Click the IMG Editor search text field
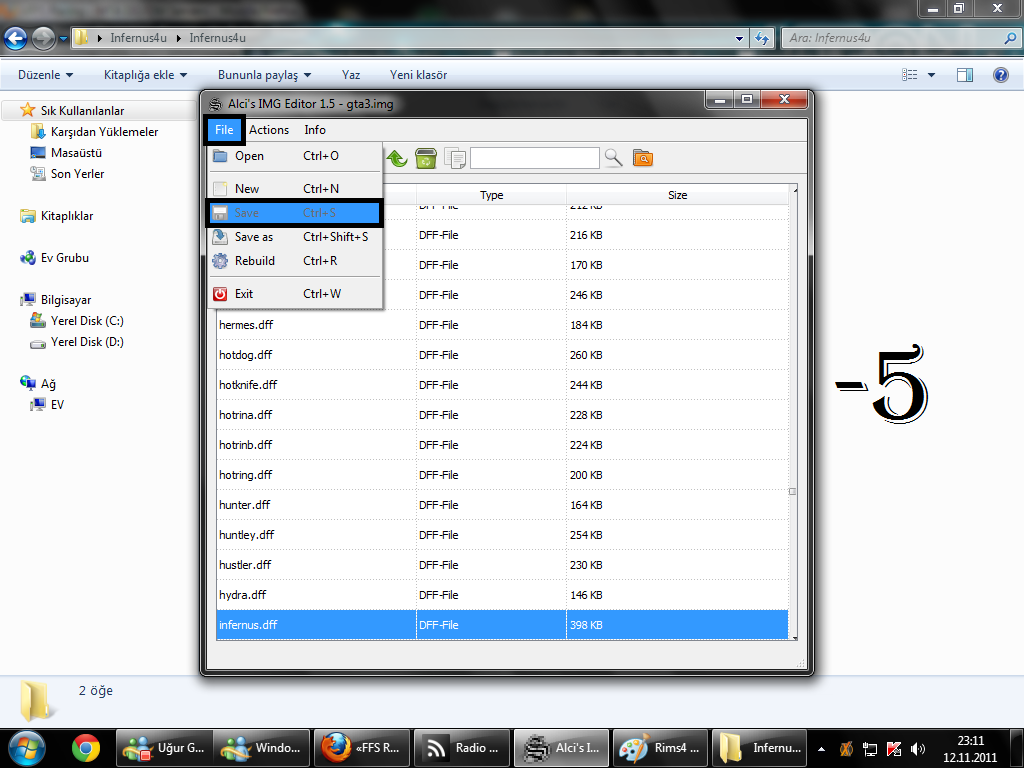Viewport: 1024px width, 768px height. pyautogui.click(x=535, y=158)
